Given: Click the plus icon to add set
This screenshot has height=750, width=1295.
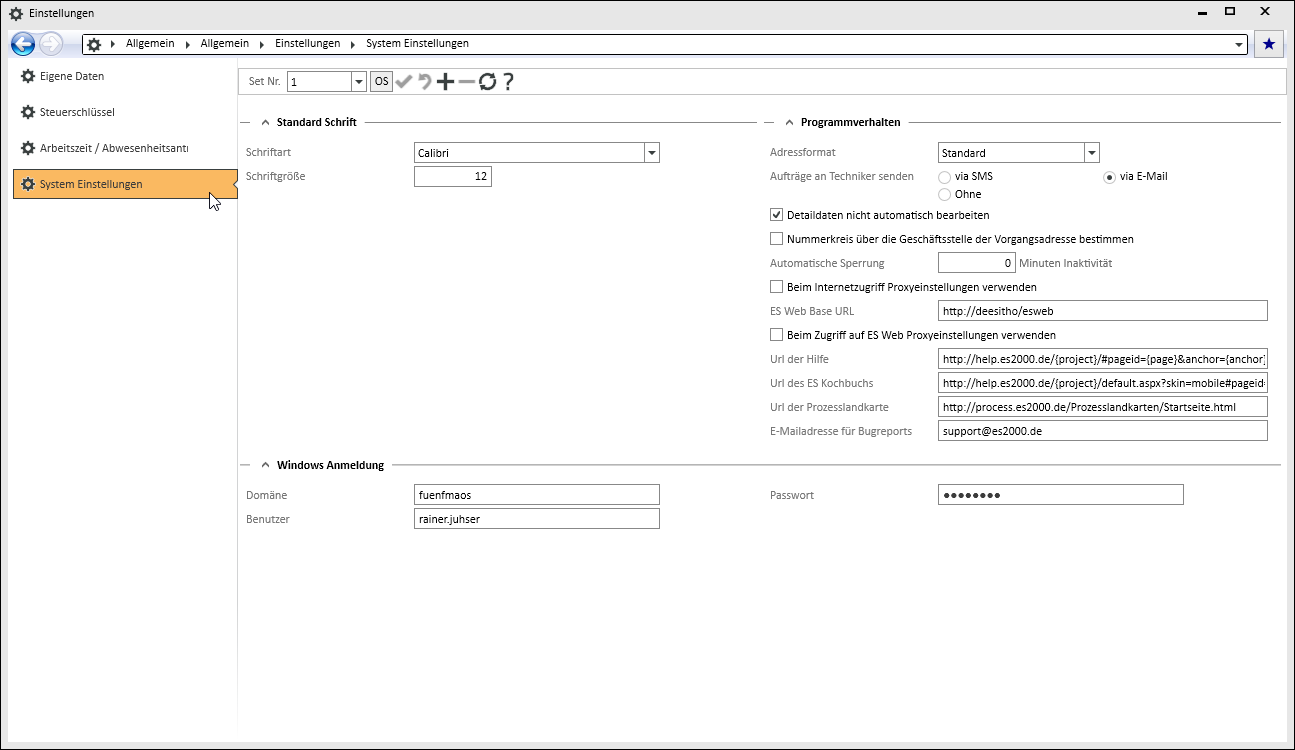Looking at the screenshot, I should 446,82.
